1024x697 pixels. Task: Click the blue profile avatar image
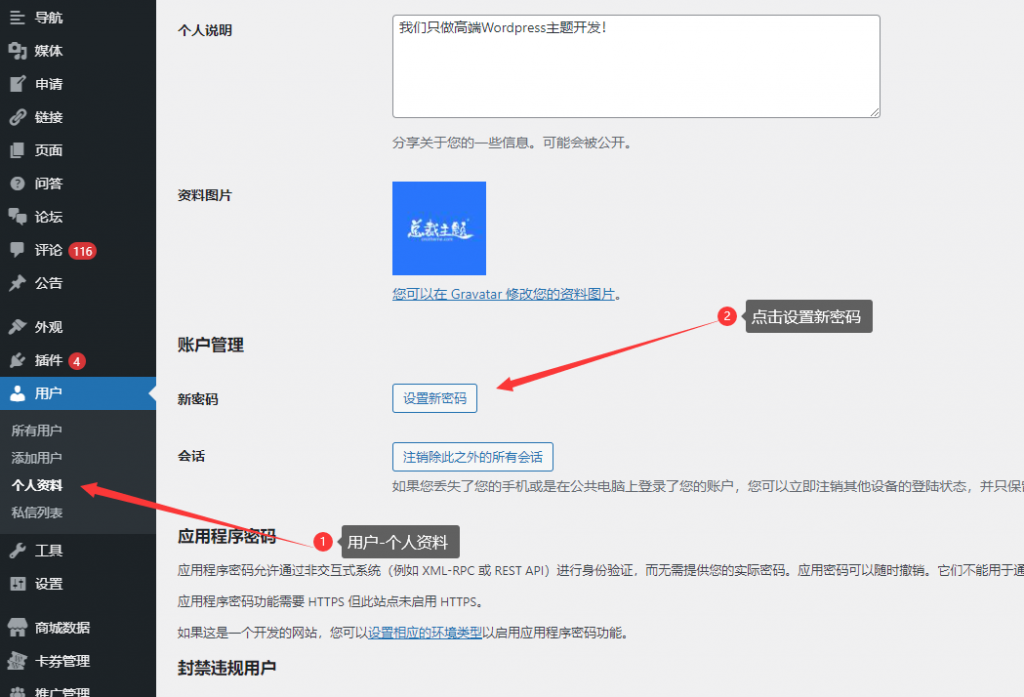(x=439, y=228)
